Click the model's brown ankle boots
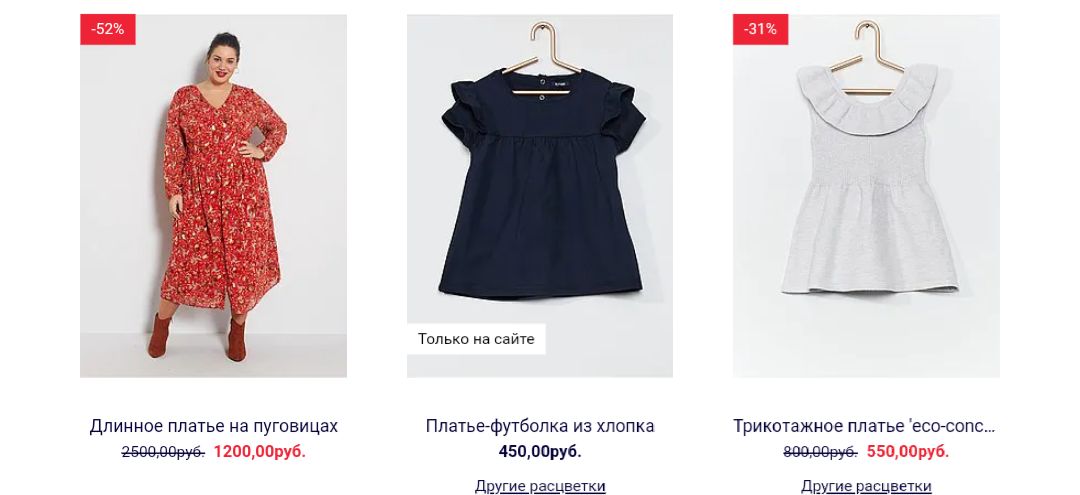The width and height of the screenshot is (1080, 495). [x=198, y=337]
